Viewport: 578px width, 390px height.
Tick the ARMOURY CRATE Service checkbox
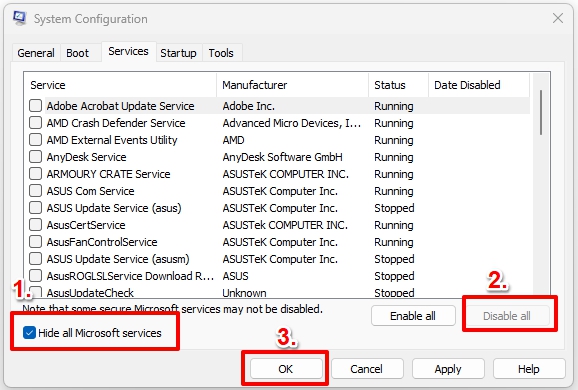click(x=35, y=174)
